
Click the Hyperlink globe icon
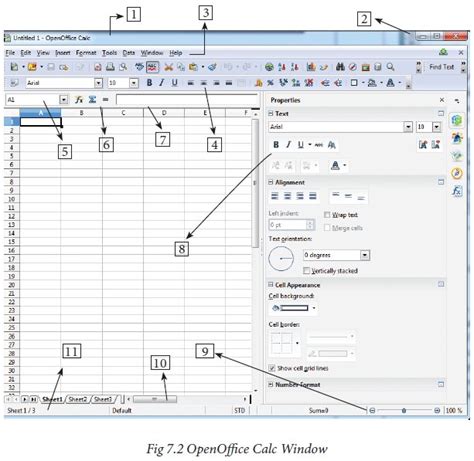[x=269, y=67]
